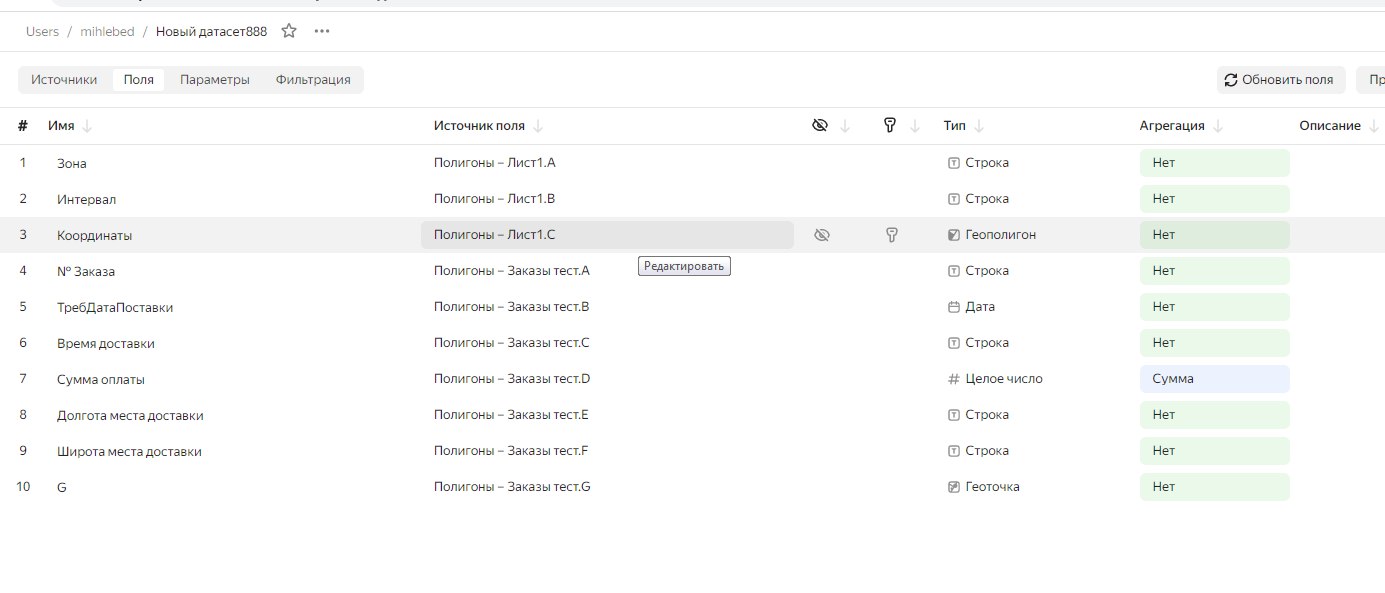Click the Geopoint type icon for field G

click(x=953, y=487)
